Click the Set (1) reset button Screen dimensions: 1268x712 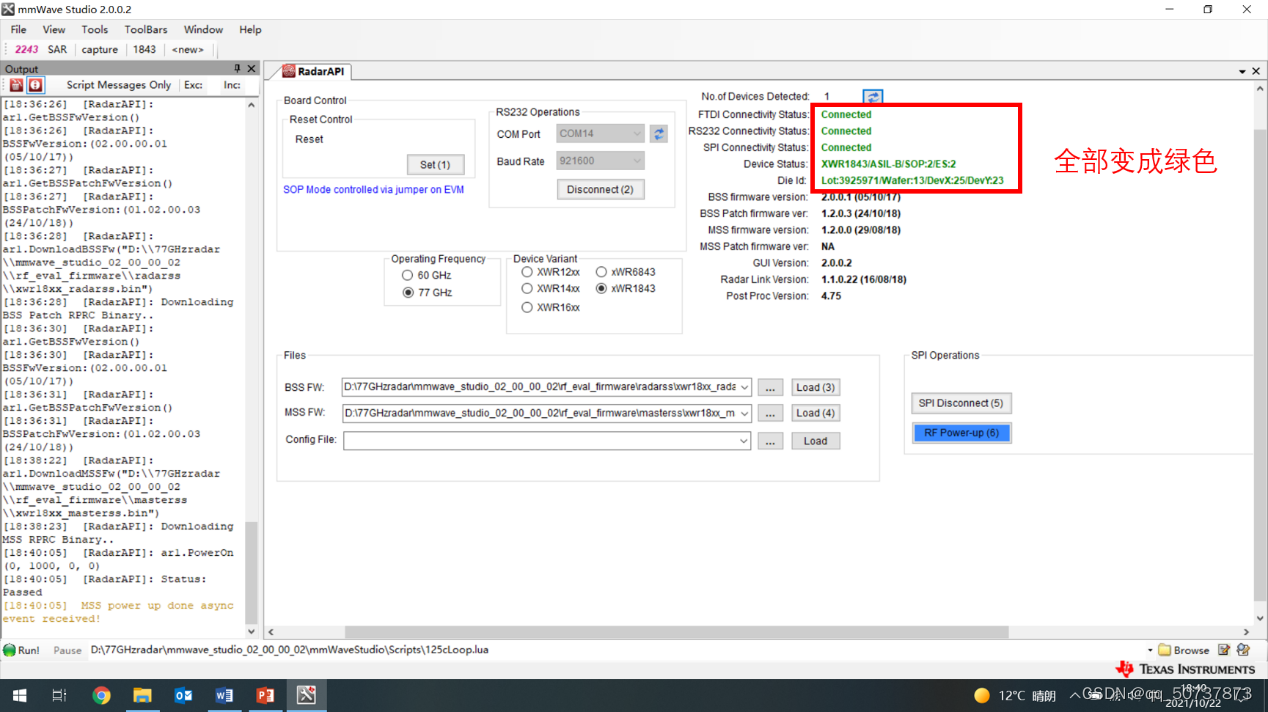click(x=435, y=164)
